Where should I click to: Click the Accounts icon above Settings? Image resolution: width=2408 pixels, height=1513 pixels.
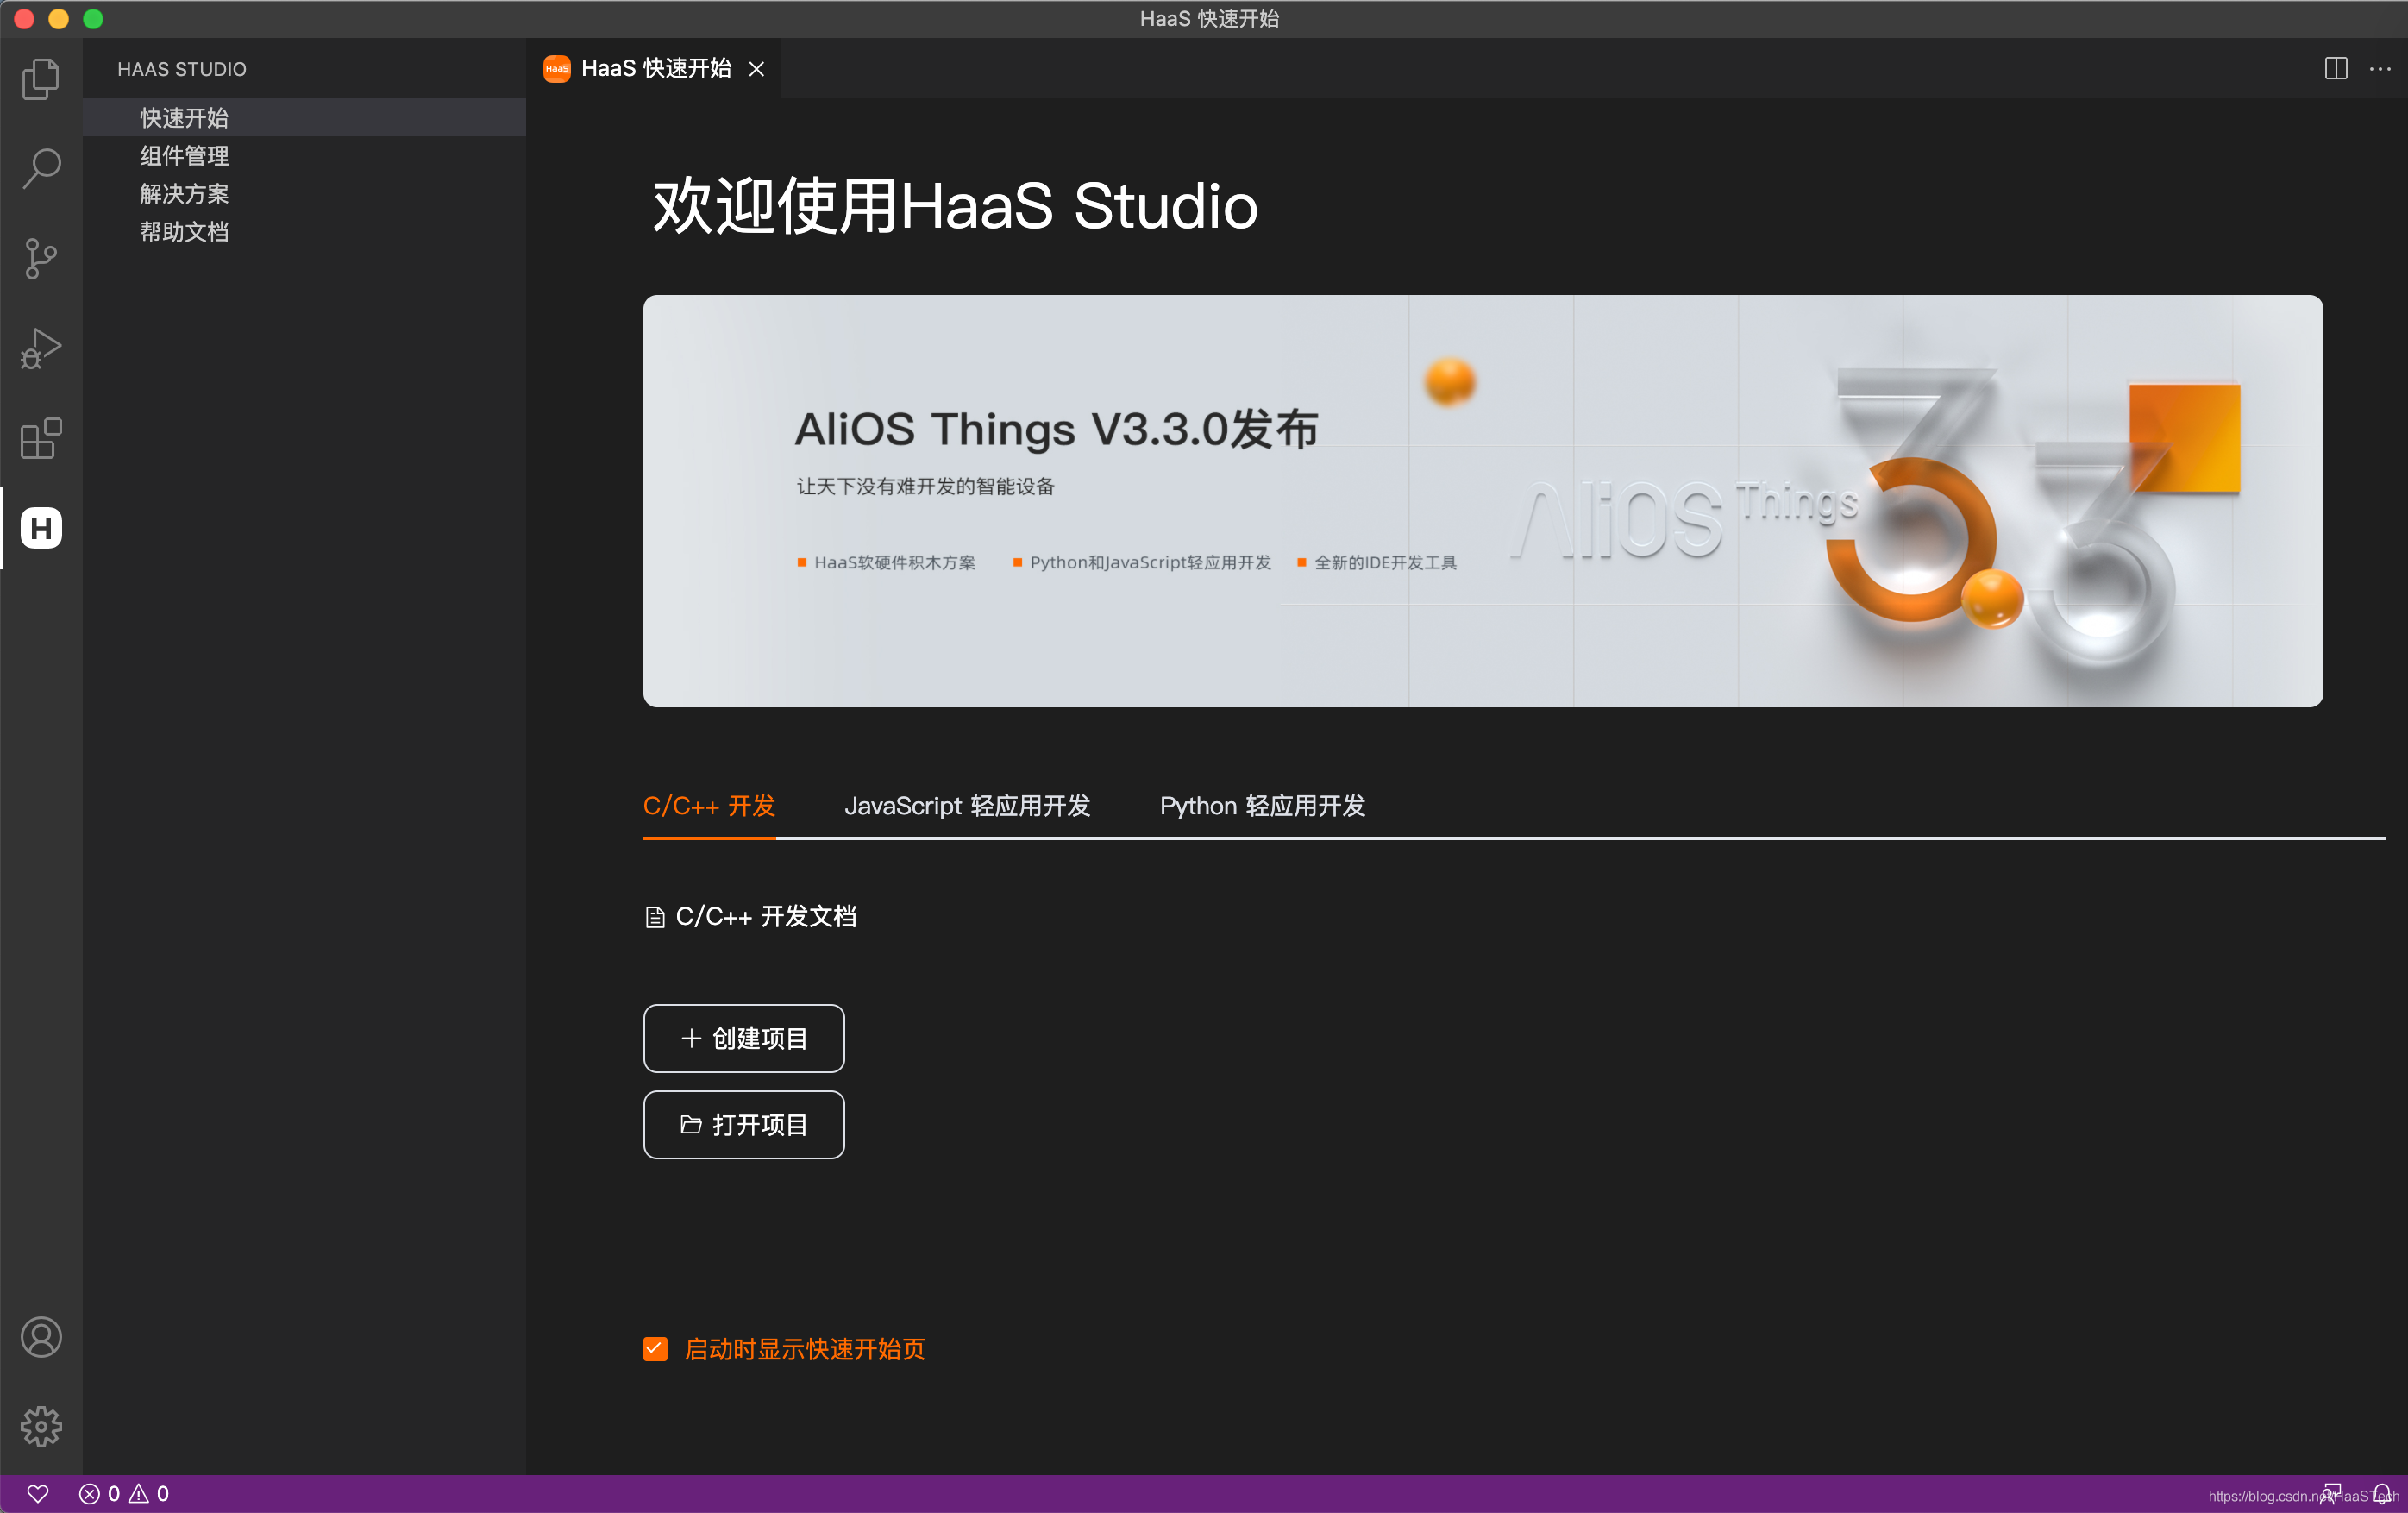40,1337
